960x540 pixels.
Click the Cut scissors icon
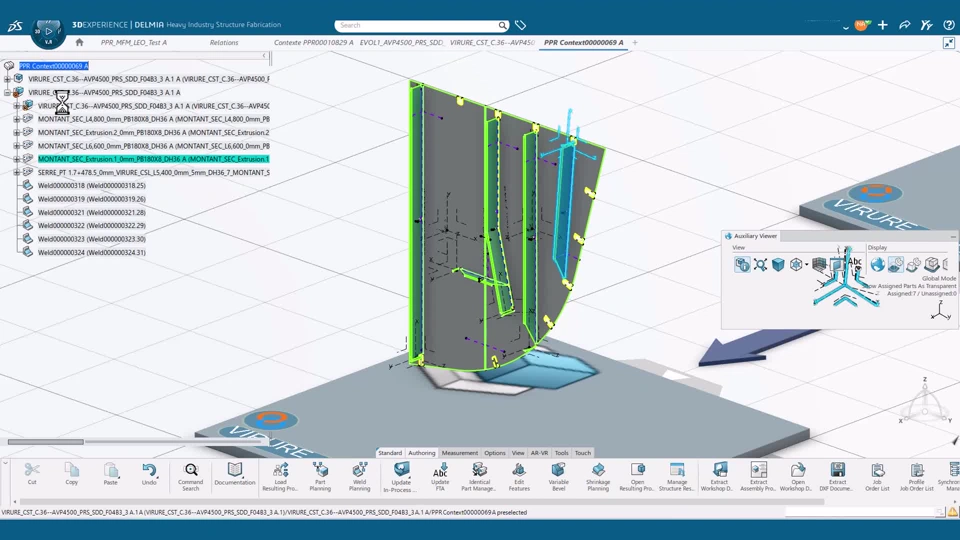click(32, 470)
